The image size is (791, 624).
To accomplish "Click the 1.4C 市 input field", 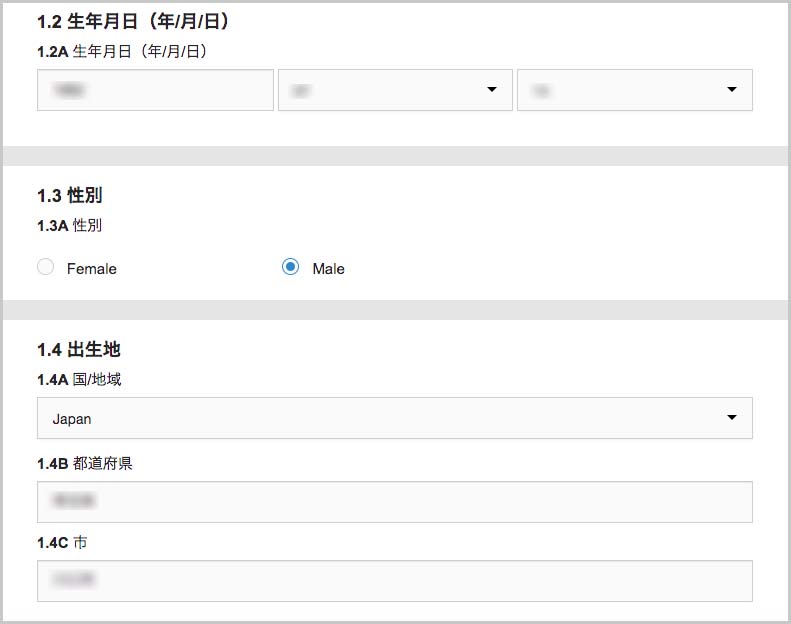I will (x=394, y=581).
